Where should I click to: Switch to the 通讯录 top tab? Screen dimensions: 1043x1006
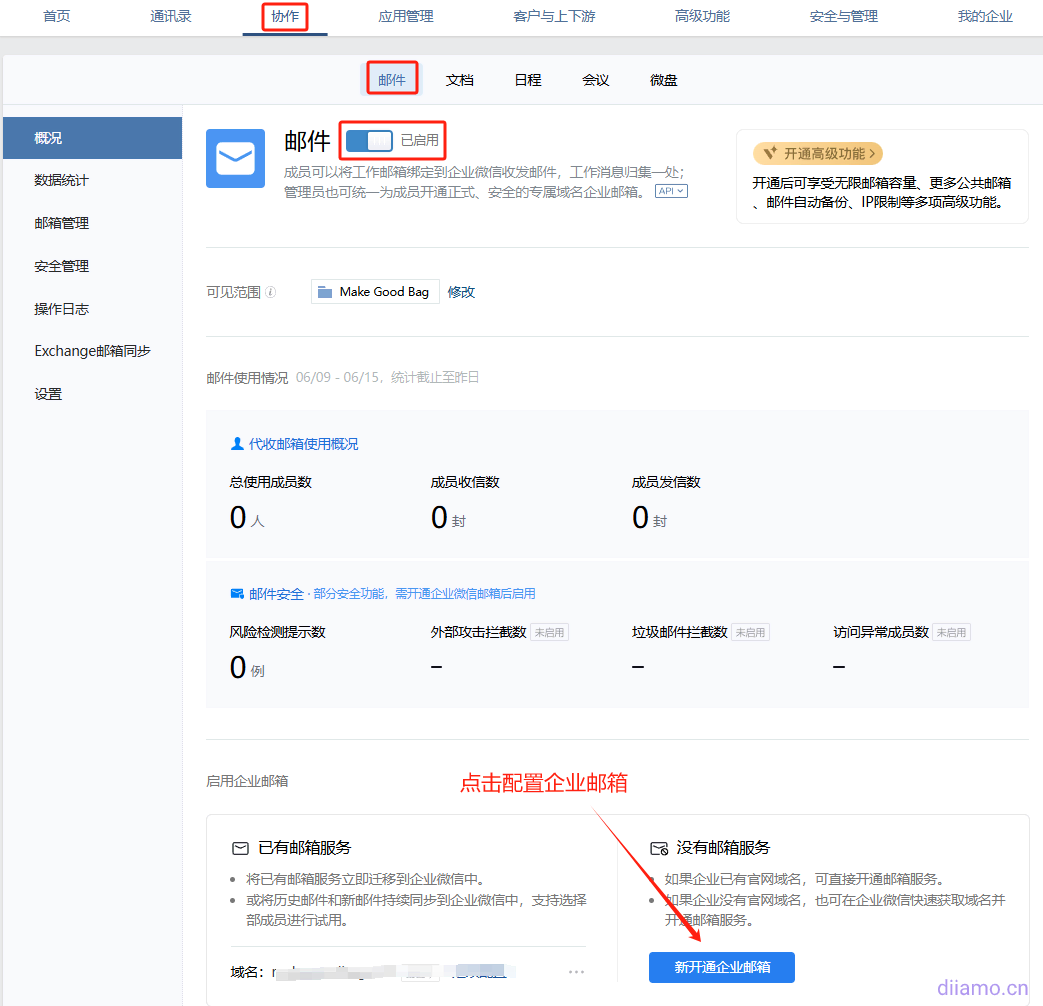click(x=171, y=17)
